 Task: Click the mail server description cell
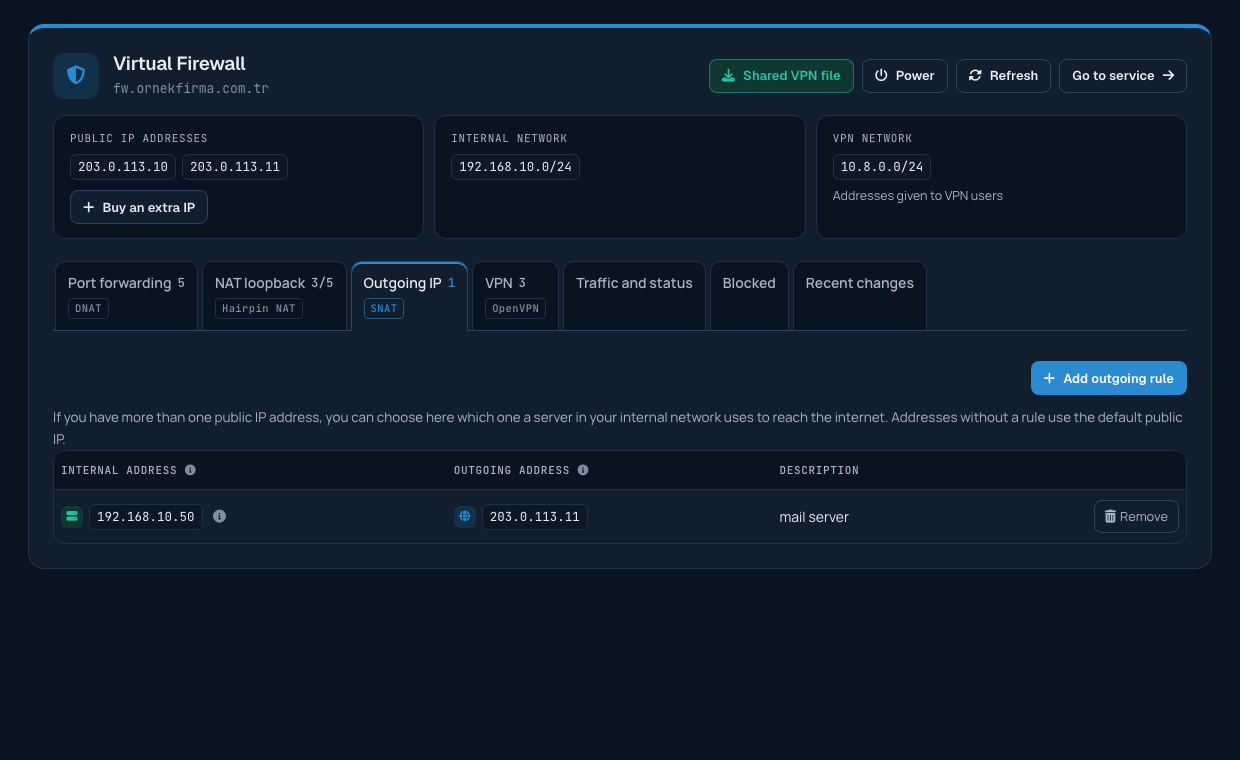(x=814, y=517)
